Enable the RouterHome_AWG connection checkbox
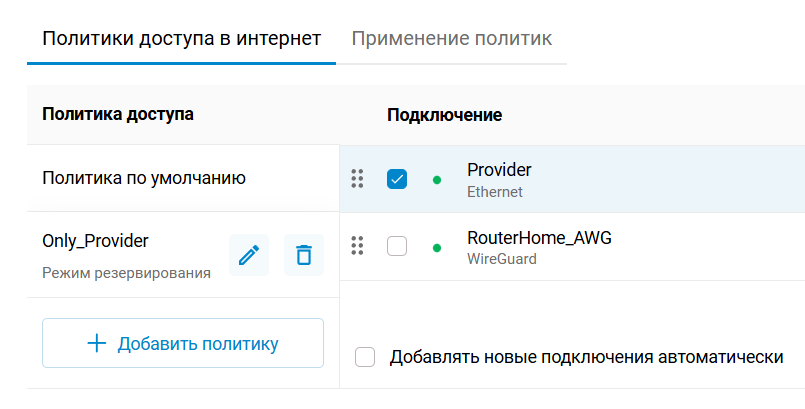805x409 pixels. [397, 246]
